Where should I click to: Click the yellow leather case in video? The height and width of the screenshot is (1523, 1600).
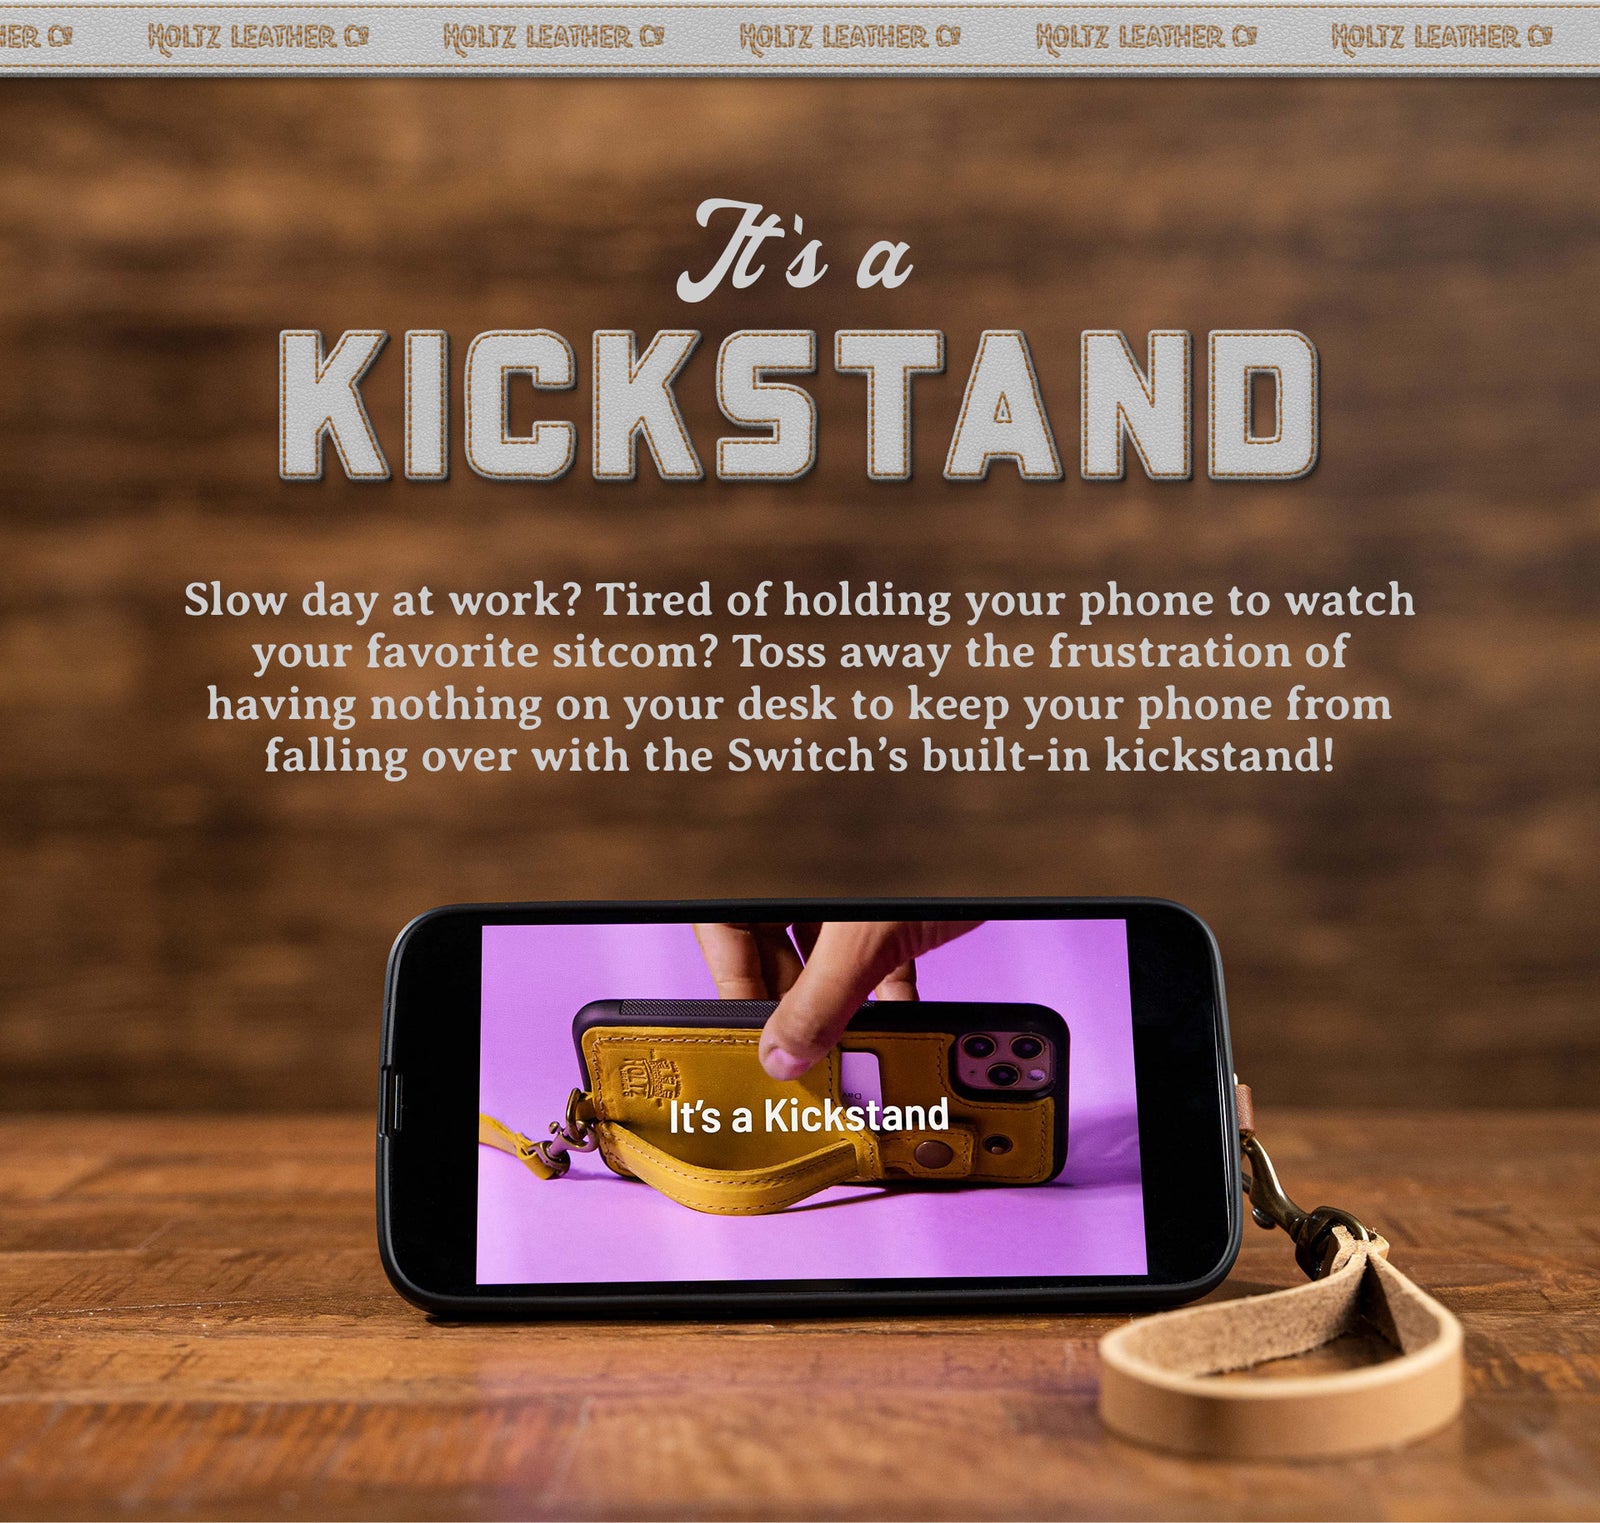click(820, 1100)
